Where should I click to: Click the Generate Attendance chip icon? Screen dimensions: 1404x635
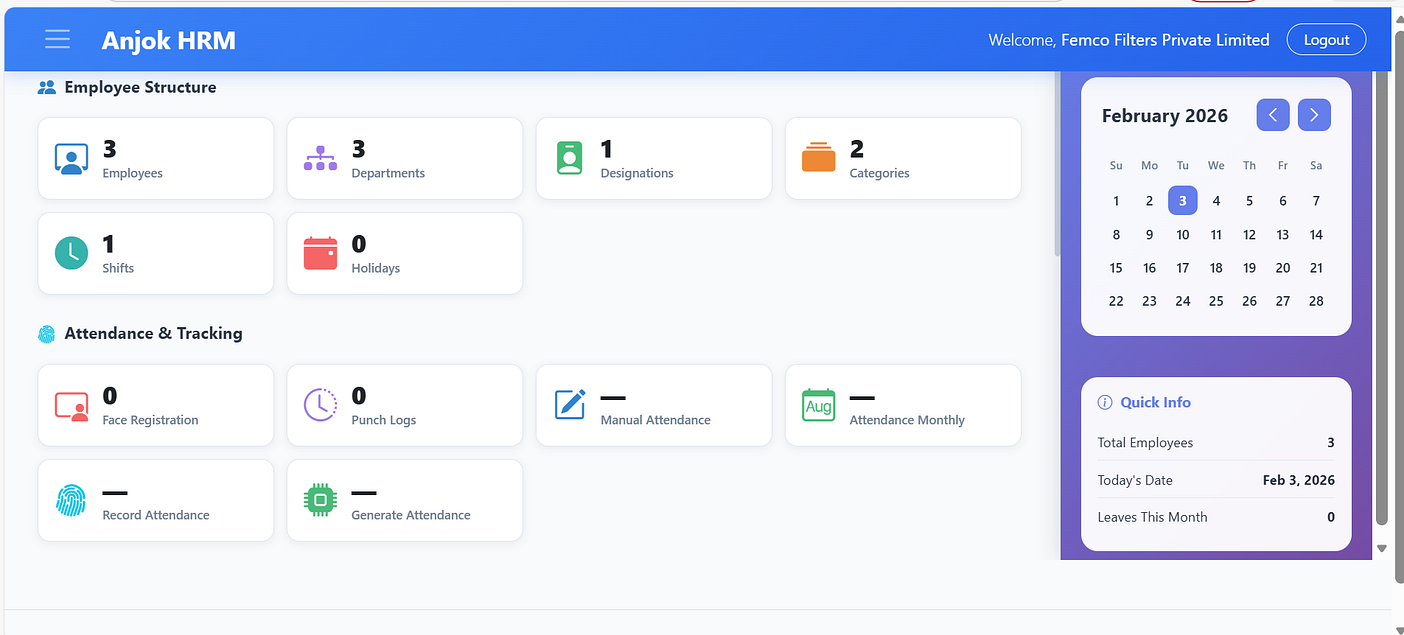coord(320,500)
